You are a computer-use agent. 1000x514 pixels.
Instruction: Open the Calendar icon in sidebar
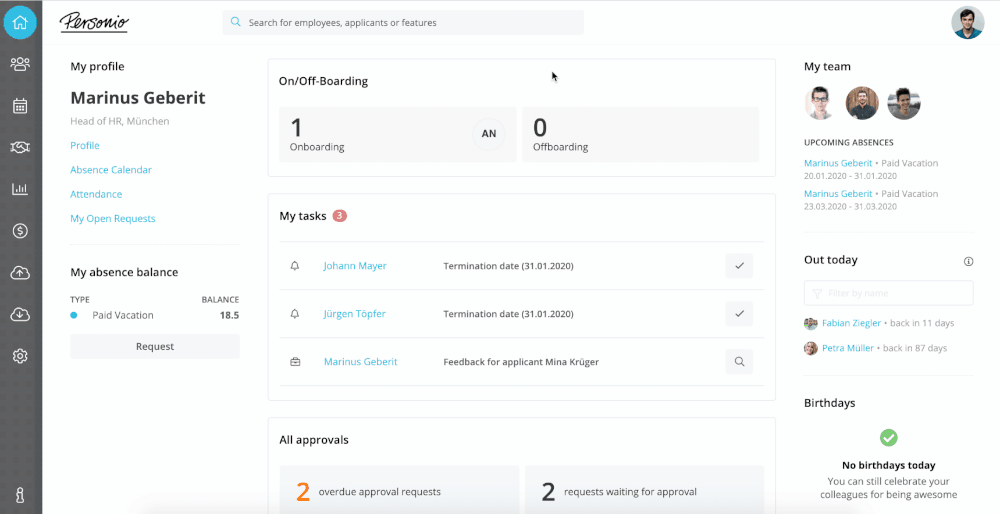click(x=20, y=106)
